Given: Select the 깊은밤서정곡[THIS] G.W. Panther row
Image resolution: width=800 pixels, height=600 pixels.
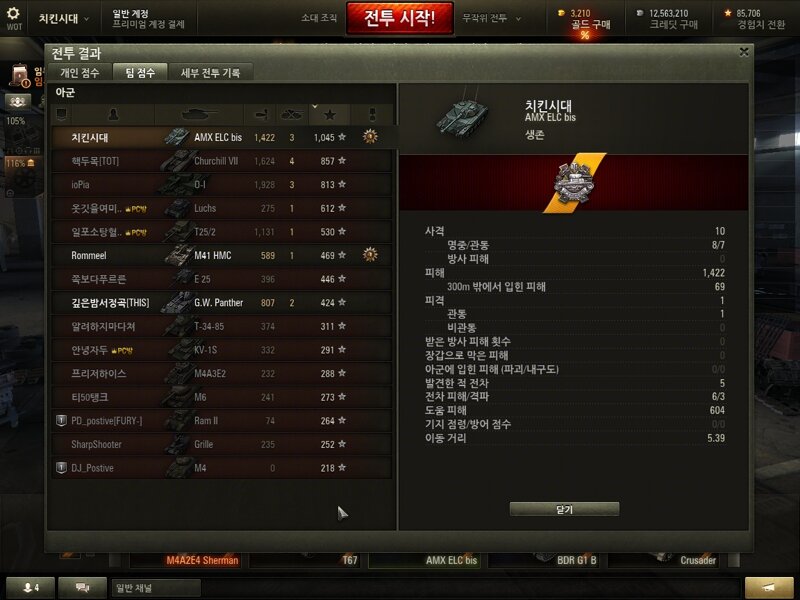Looking at the screenshot, I should point(222,303).
